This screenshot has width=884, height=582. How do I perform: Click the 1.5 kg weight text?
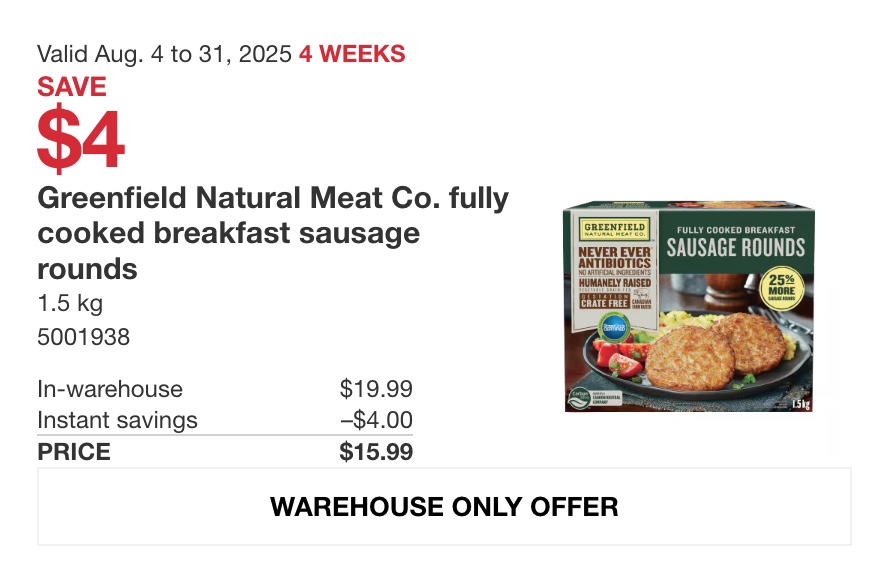(70, 303)
